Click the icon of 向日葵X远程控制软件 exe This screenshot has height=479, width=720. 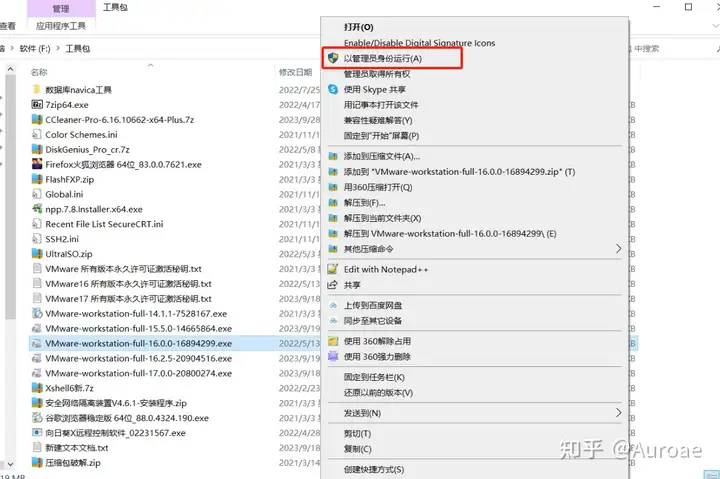click(37, 433)
